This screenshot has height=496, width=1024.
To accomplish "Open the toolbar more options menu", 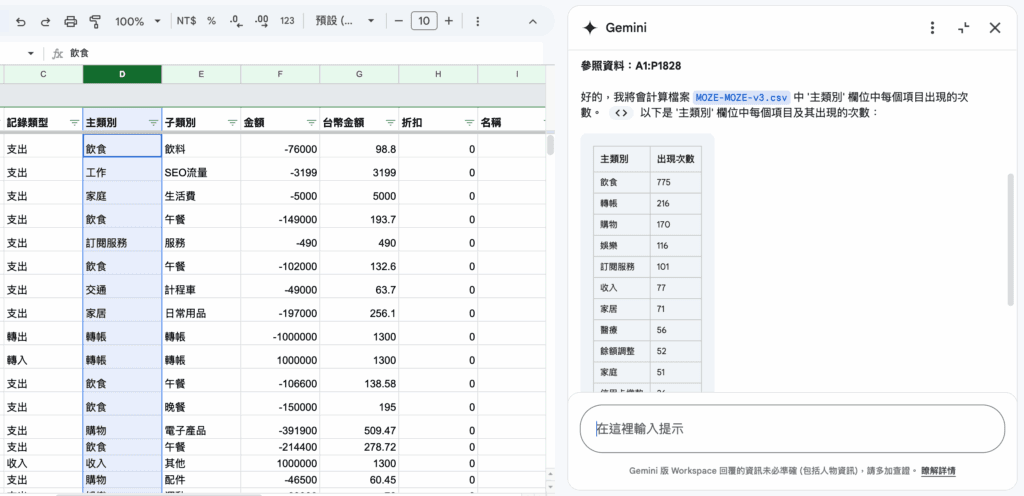I will click(477, 22).
